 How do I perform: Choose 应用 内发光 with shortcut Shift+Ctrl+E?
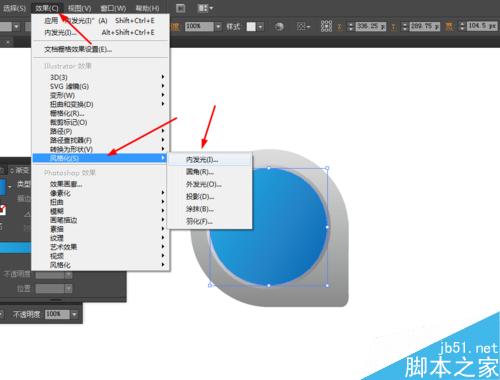coord(100,21)
